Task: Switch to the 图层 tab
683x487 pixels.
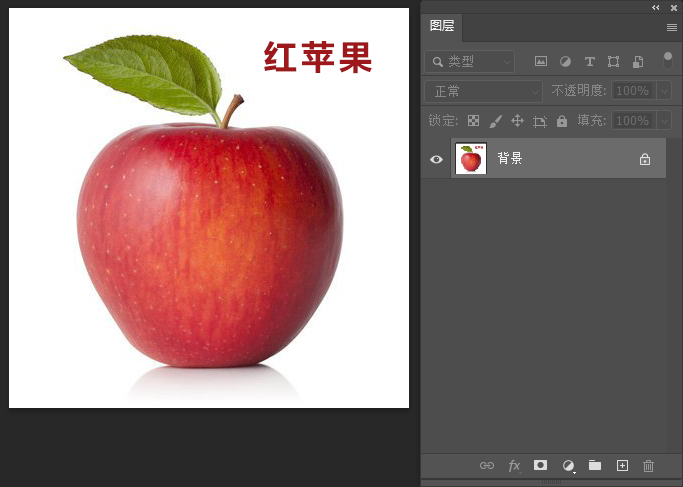Action: tap(442, 26)
